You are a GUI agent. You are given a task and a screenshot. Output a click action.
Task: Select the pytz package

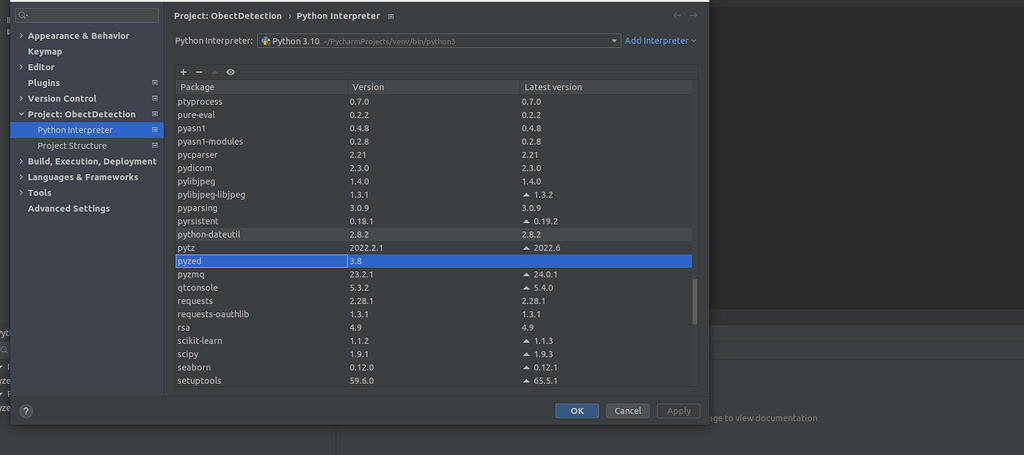(434, 247)
